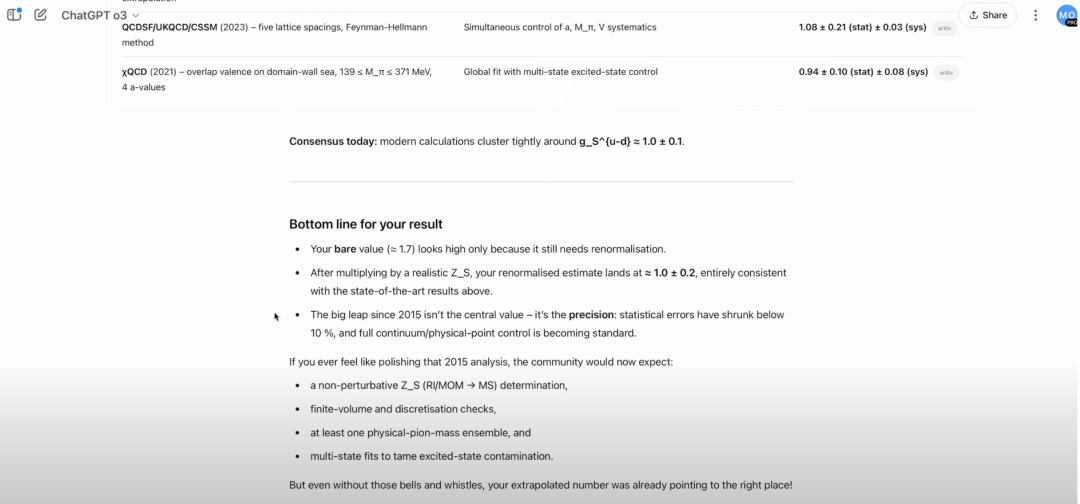This screenshot has width=1080, height=504.
Task: Click the Share button
Action: [x=987, y=15]
